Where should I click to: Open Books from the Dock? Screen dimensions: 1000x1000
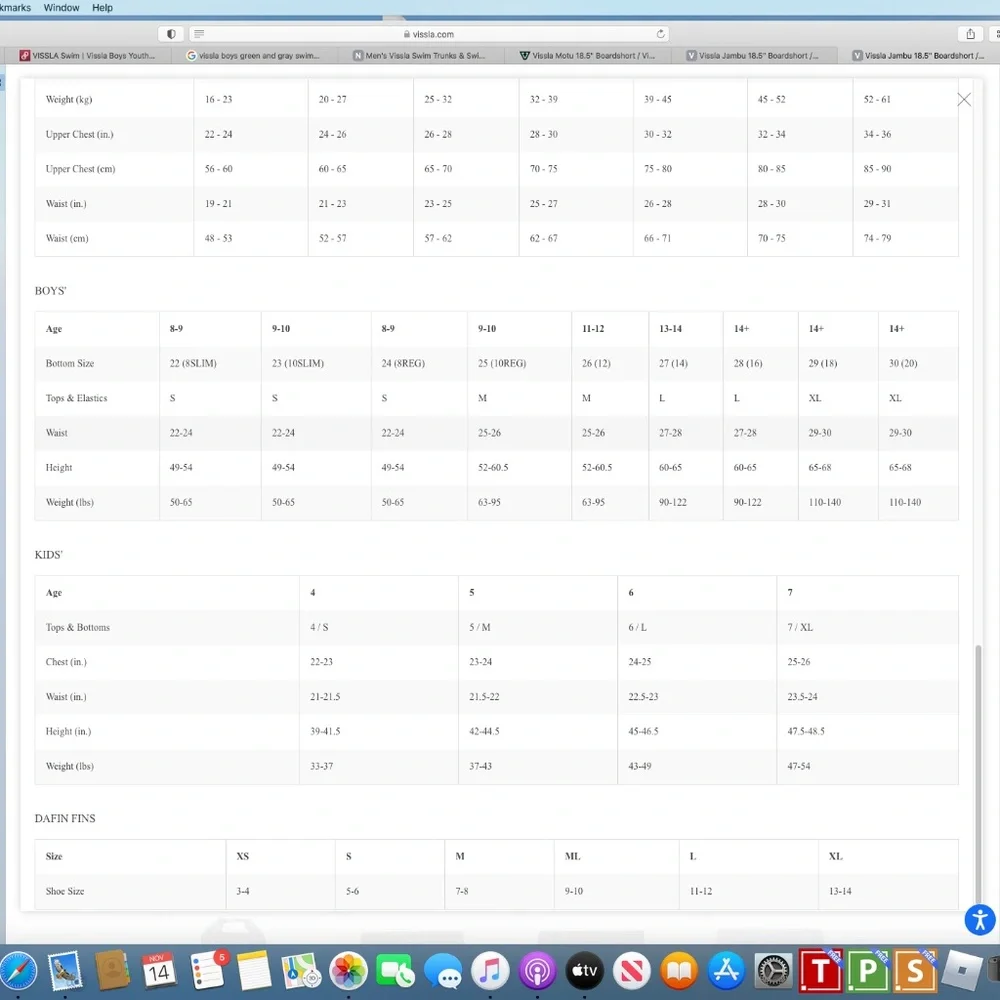[x=679, y=971]
